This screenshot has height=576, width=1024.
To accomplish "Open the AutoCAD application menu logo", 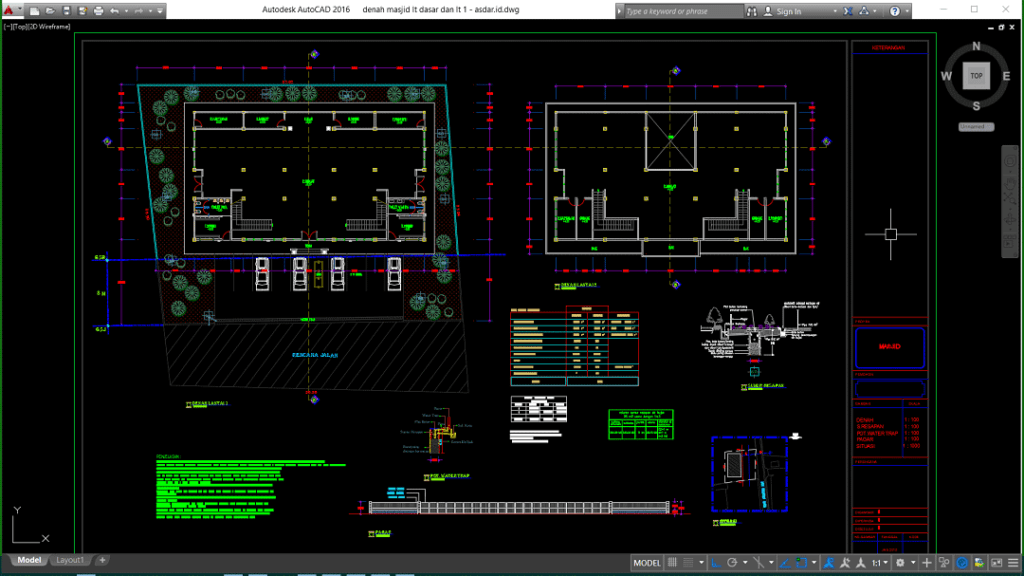I will (8, 11).
